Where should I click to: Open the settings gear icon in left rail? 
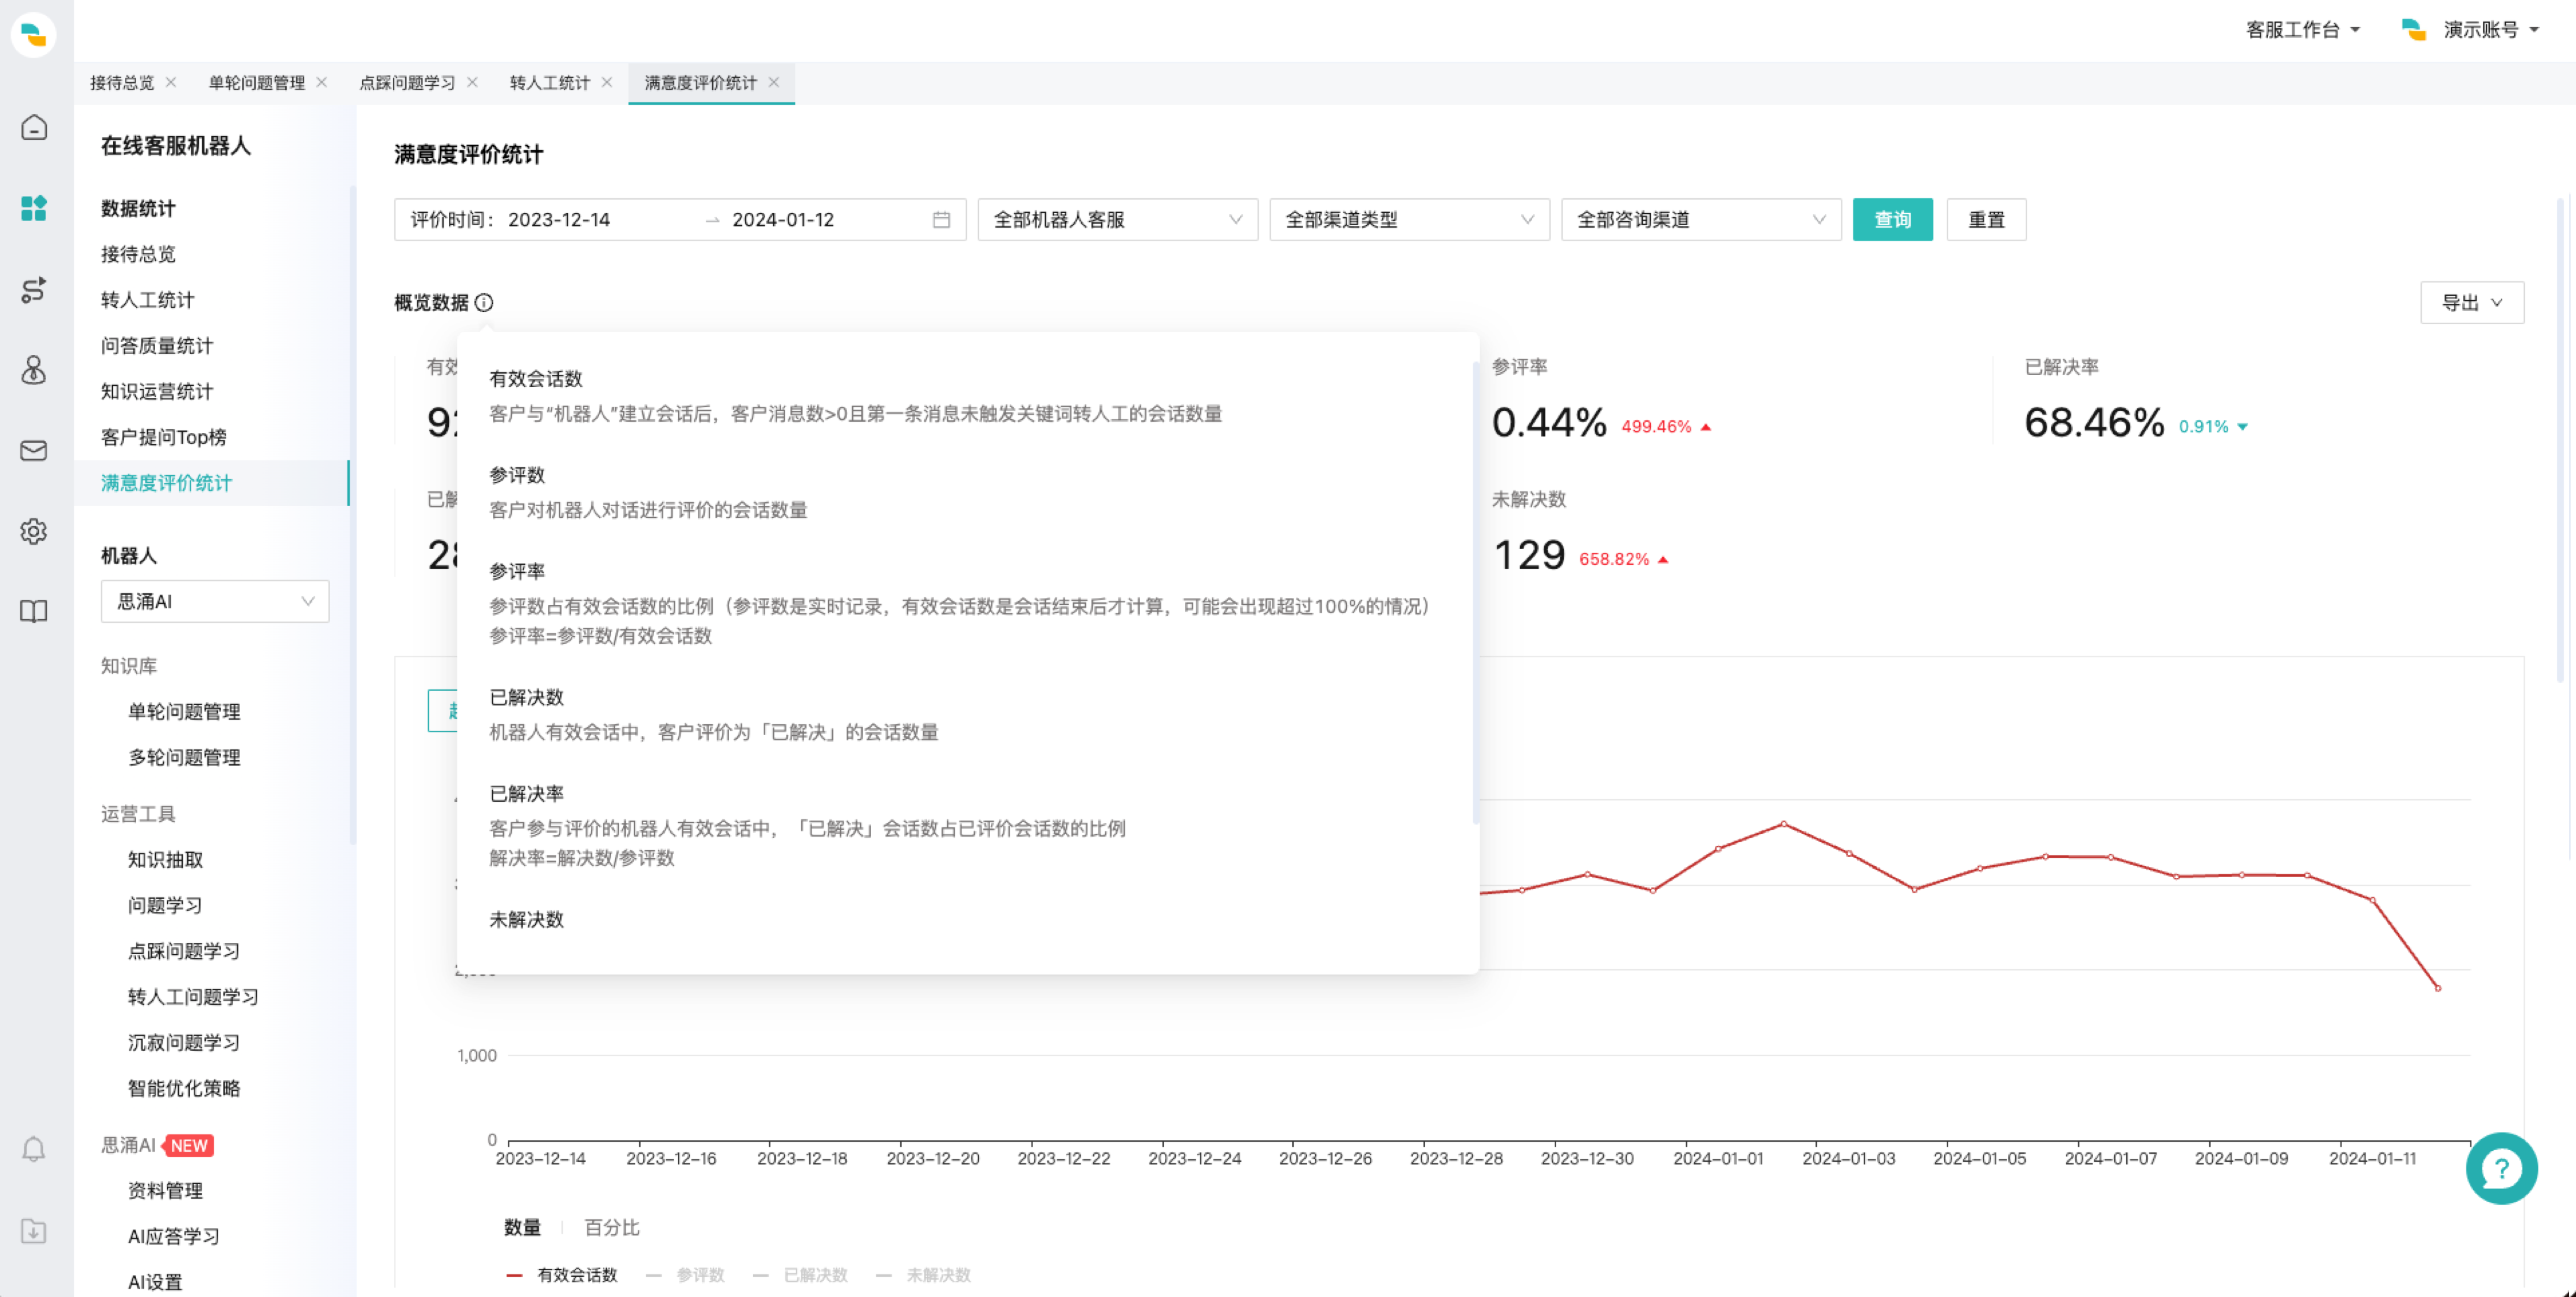tap(34, 530)
